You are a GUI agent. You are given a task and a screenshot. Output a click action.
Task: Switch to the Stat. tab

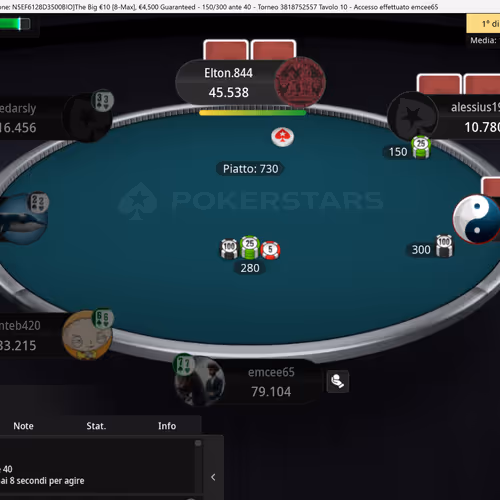click(96, 426)
